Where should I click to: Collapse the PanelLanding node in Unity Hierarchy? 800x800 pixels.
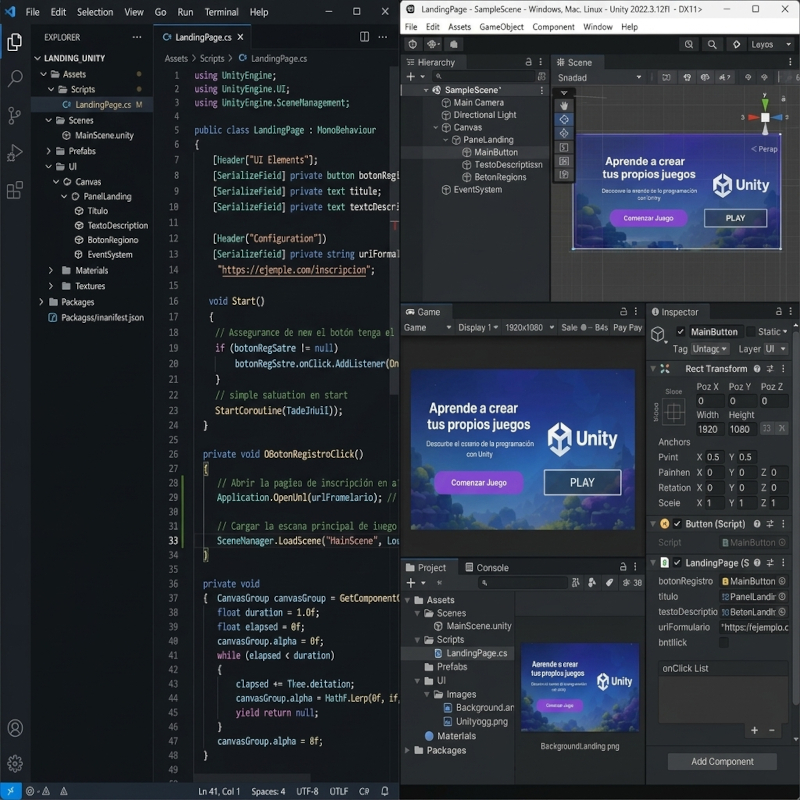tap(445, 139)
